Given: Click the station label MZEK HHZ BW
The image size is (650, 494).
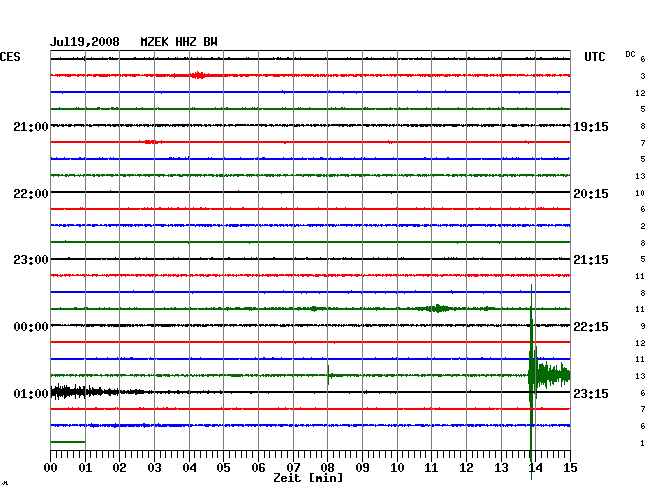Looking at the screenshot, I should click(179, 42).
